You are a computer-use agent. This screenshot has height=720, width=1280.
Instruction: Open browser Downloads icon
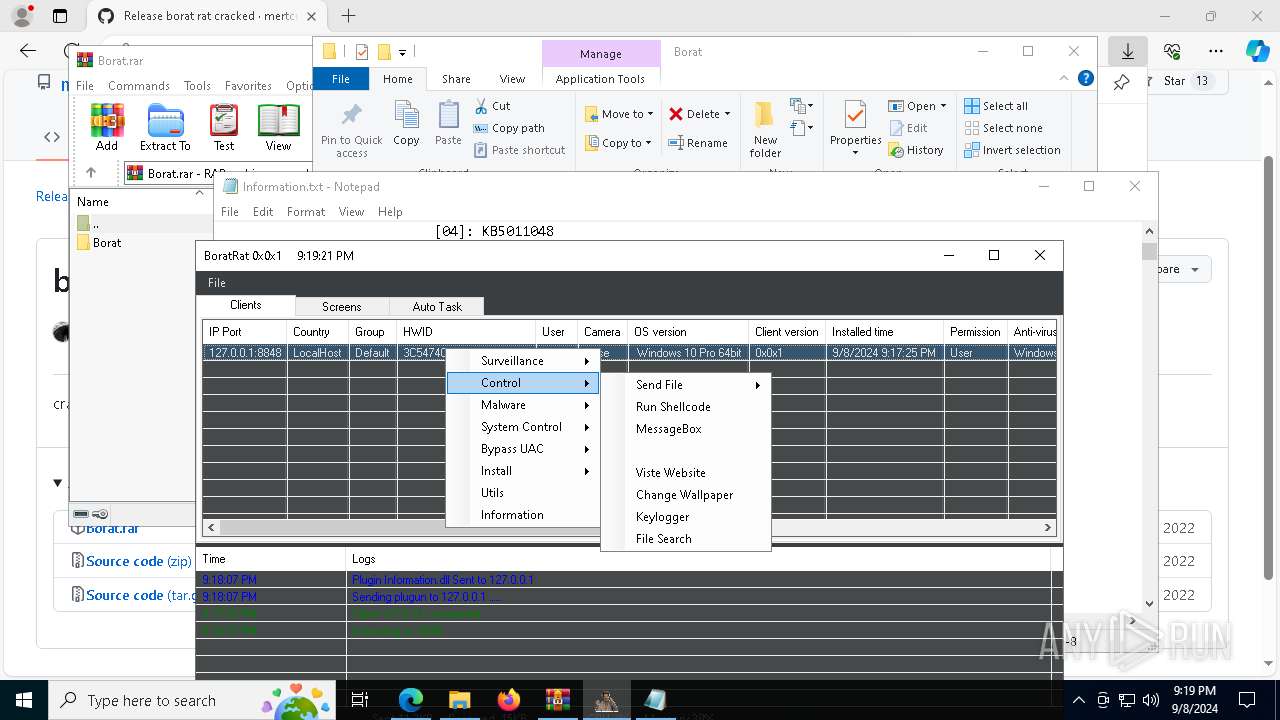pos(1128,51)
